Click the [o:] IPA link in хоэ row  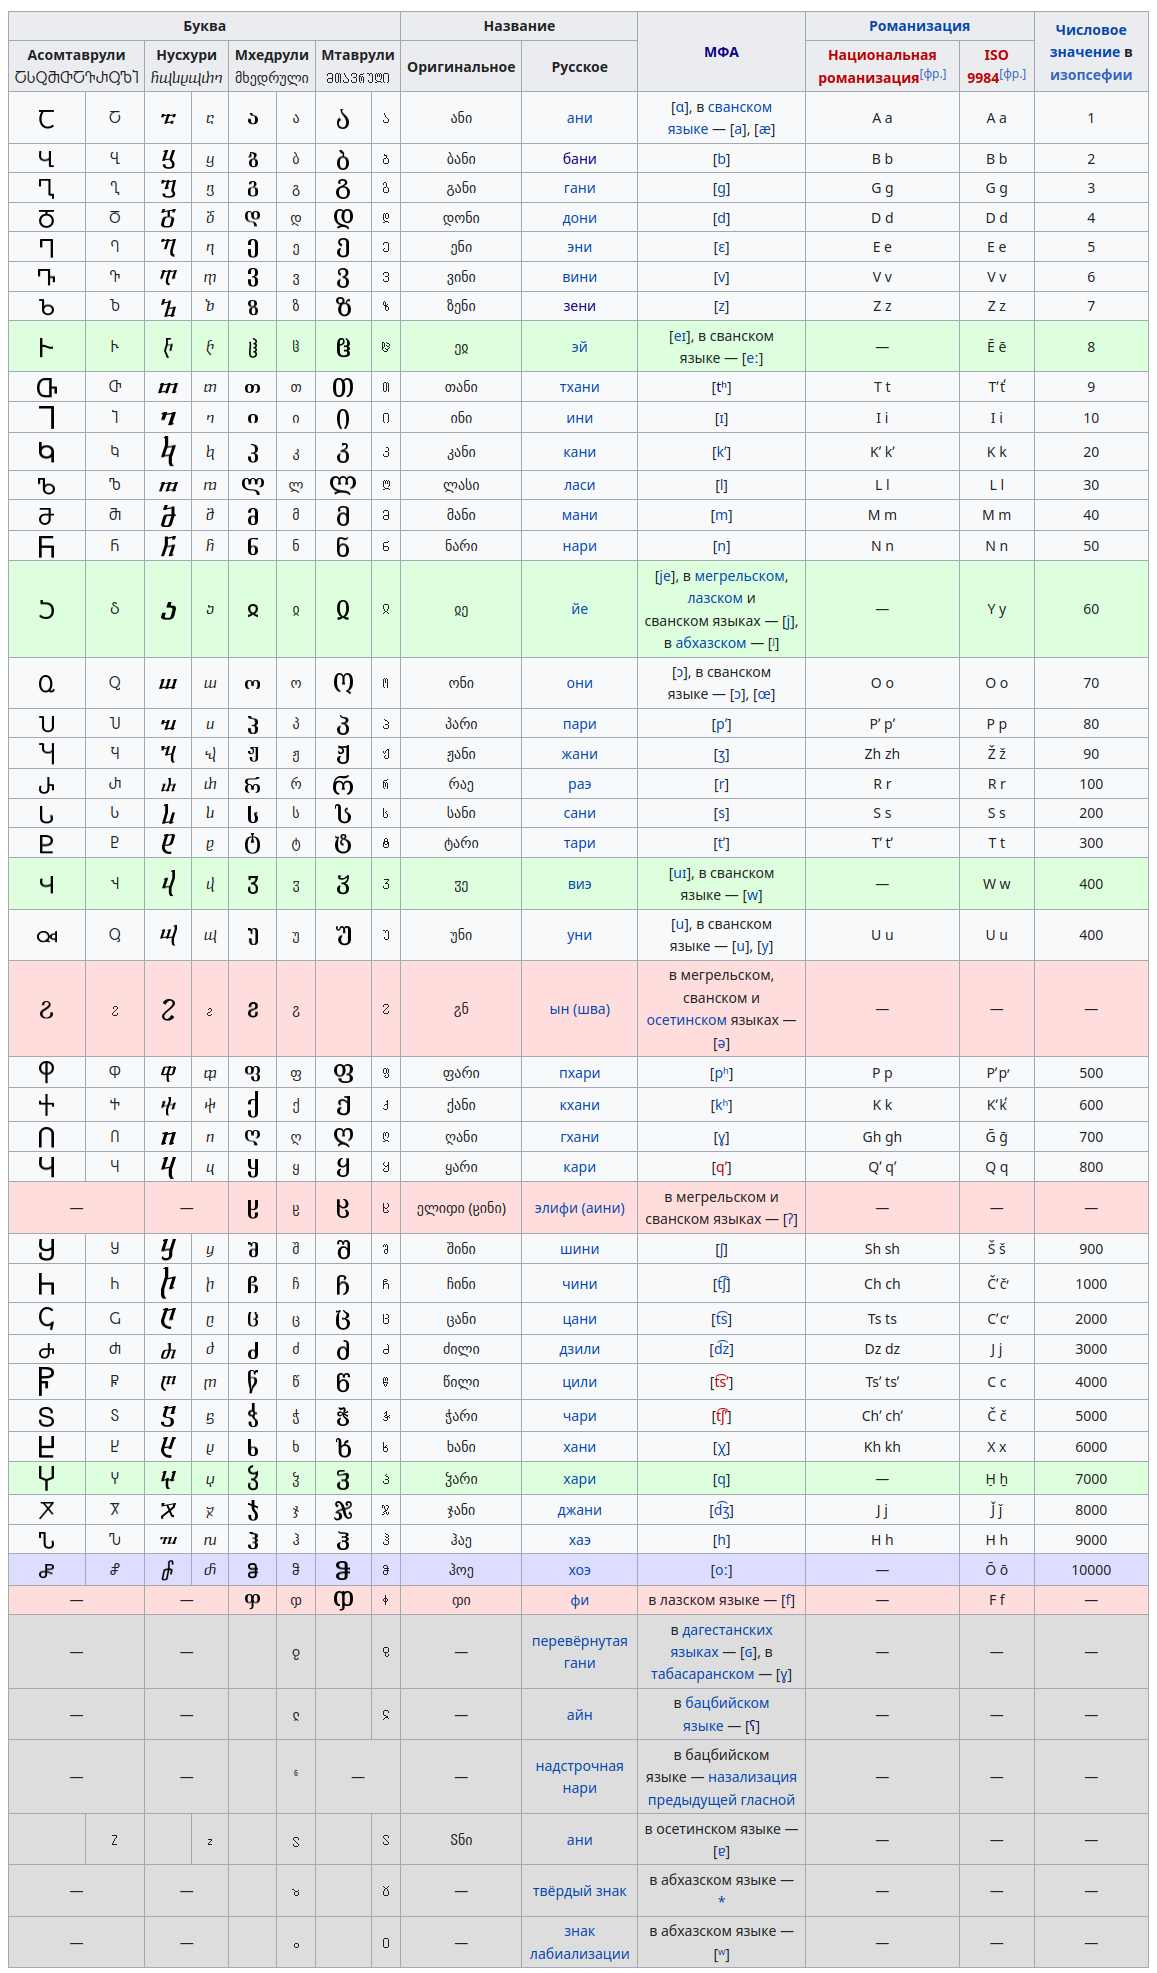(x=721, y=1570)
